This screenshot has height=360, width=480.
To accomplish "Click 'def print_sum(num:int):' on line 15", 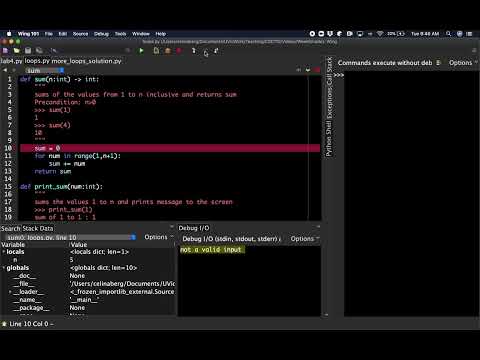I will (x=61, y=187).
